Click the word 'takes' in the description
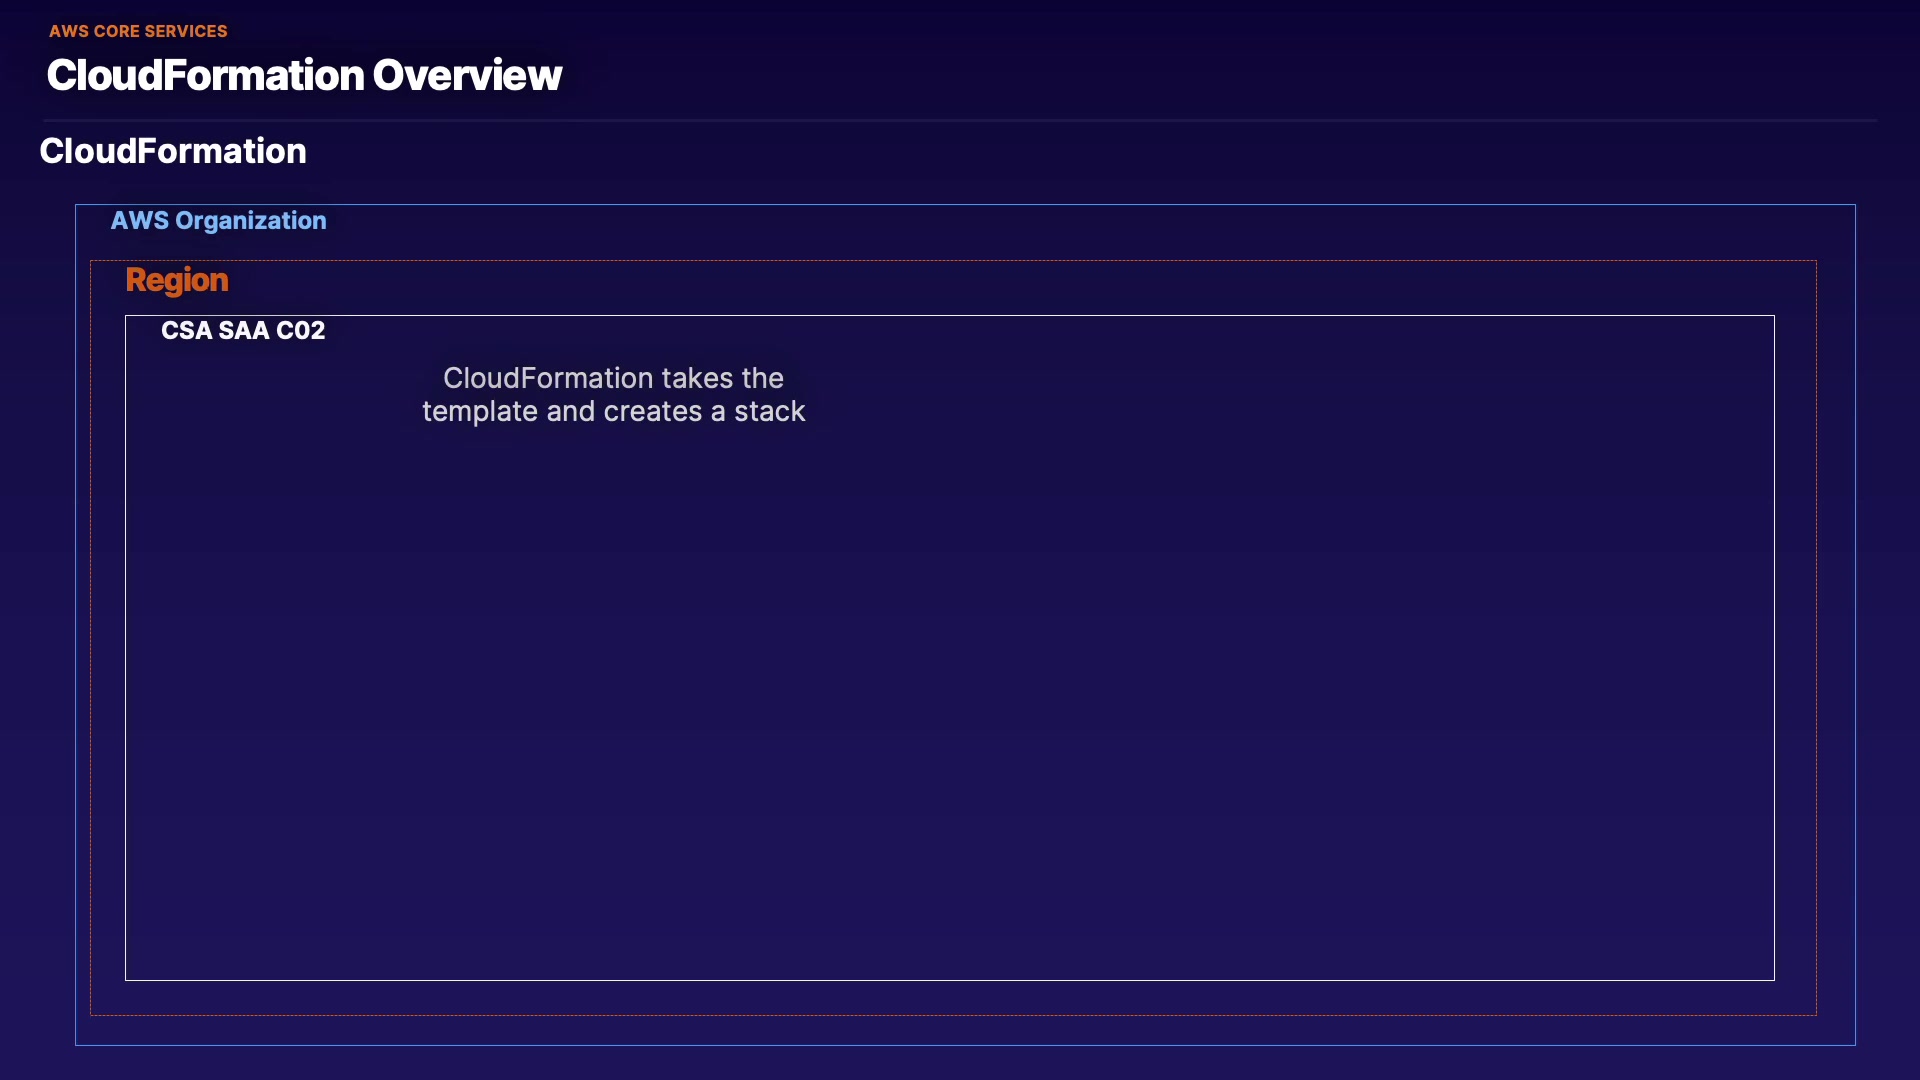Image resolution: width=1920 pixels, height=1080 pixels. coord(697,378)
